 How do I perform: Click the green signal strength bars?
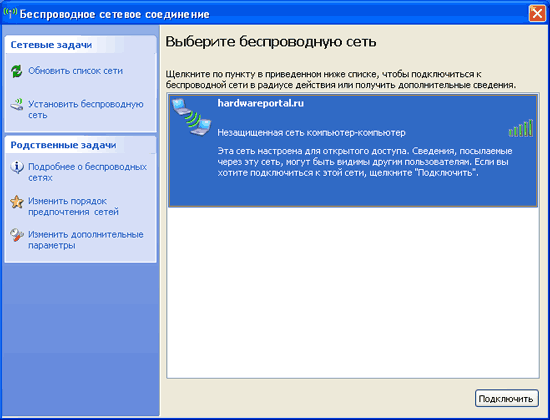click(521, 128)
